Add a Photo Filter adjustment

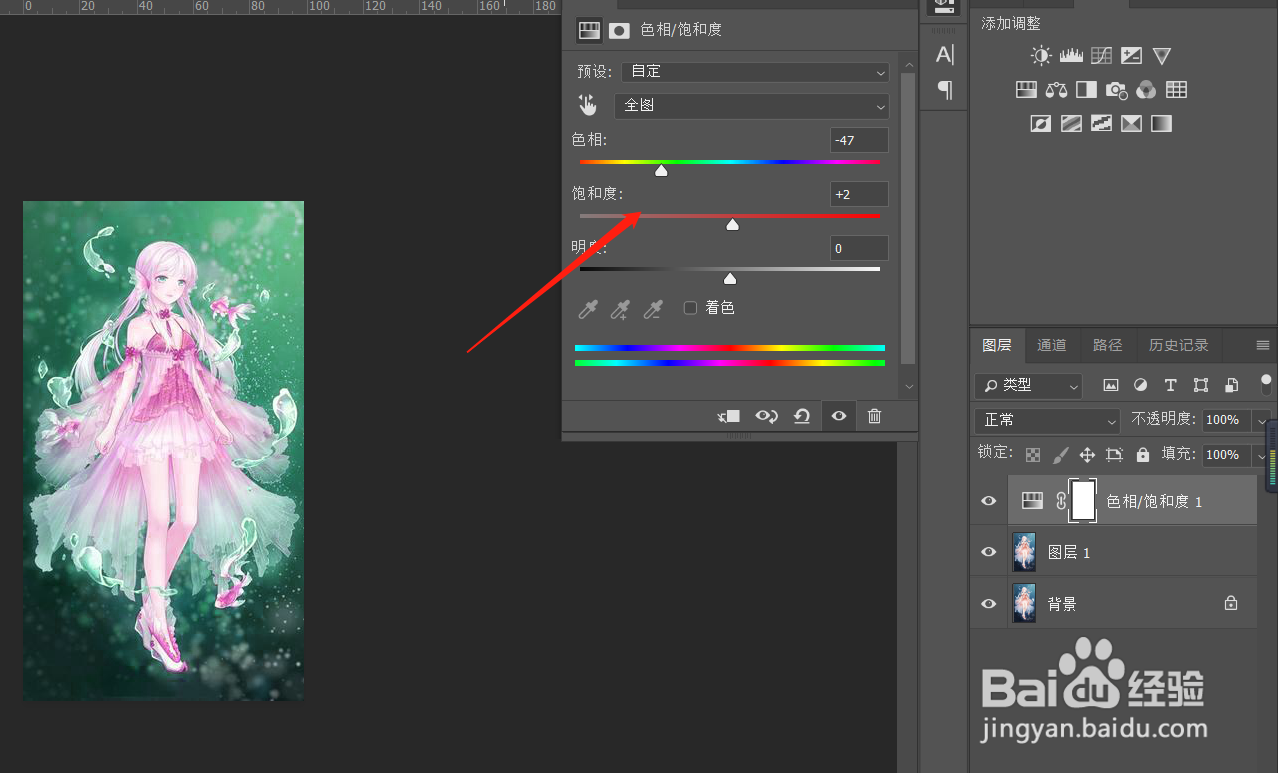point(1116,90)
